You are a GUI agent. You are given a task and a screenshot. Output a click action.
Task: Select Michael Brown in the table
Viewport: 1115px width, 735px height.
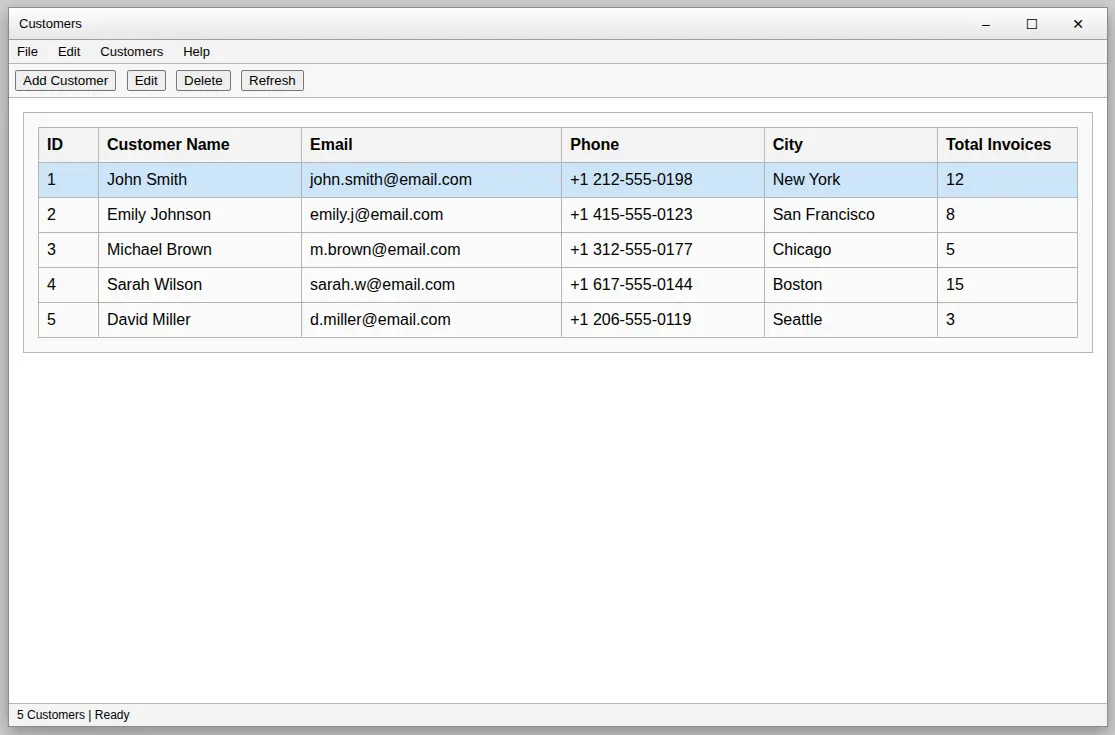pyautogui.click(x=159, y=250)
